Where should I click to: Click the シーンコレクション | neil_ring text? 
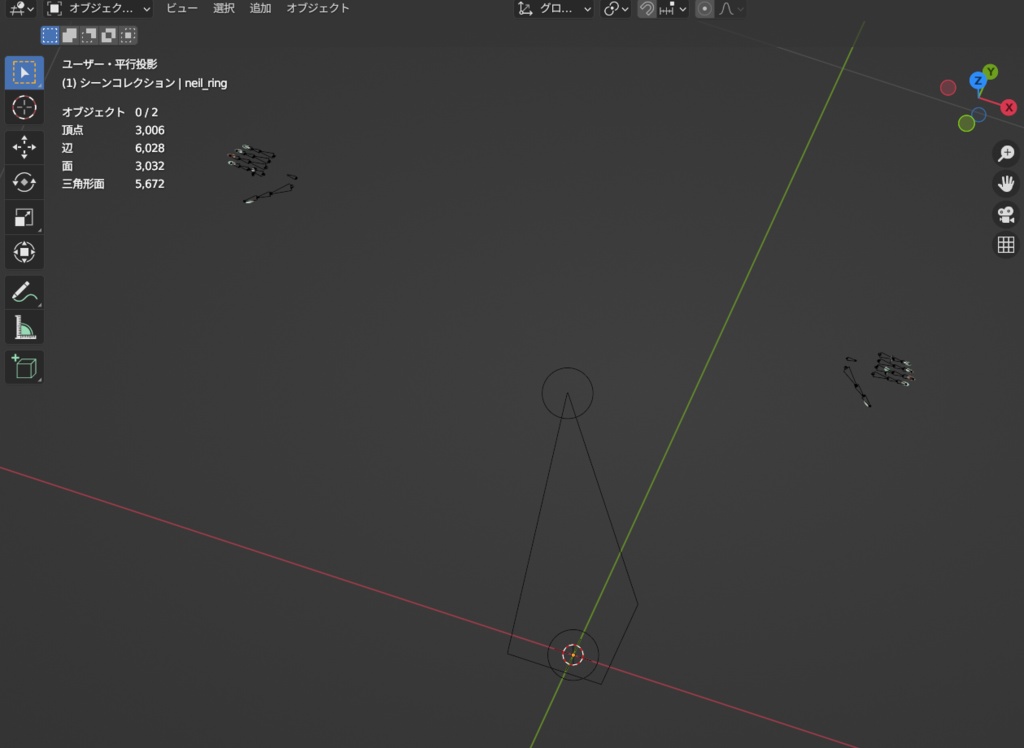coord(153,83)
